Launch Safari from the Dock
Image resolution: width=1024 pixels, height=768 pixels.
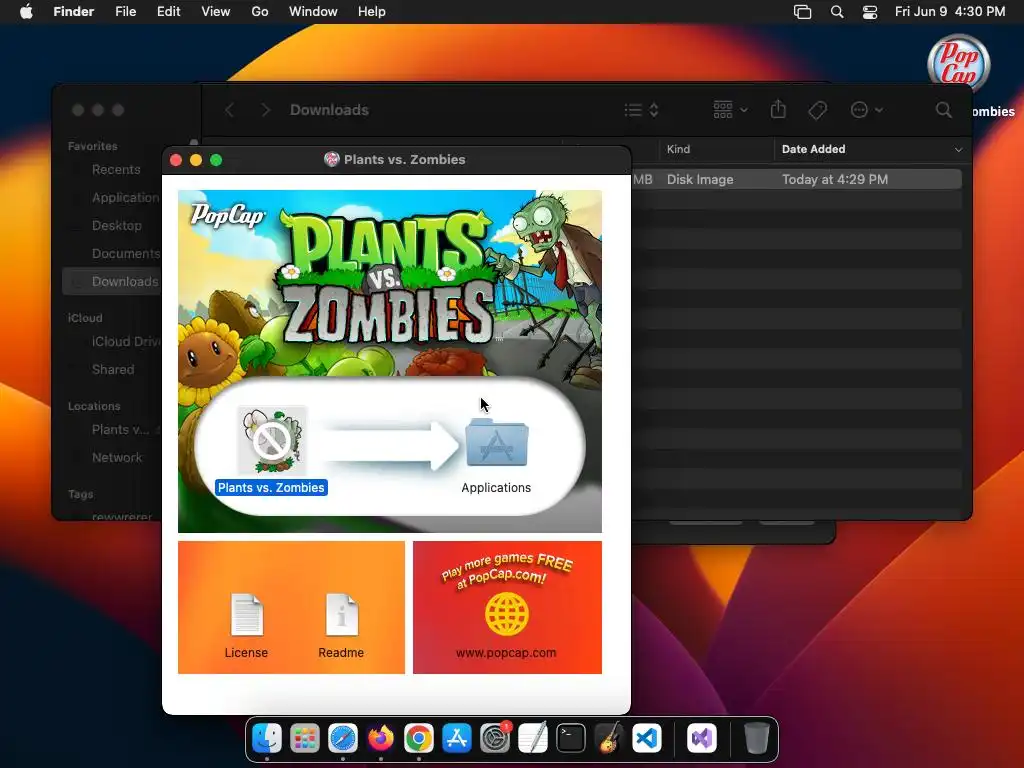(343, 739)
